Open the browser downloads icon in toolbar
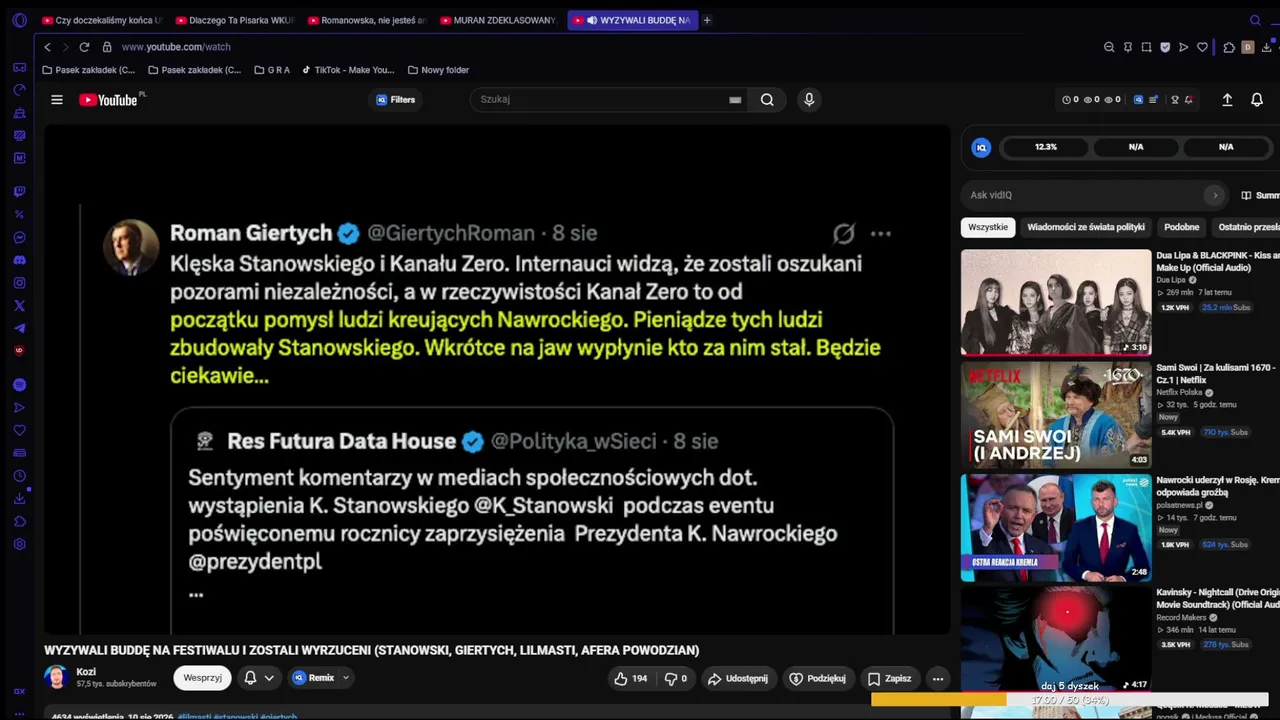 (x=1267, y=47)
